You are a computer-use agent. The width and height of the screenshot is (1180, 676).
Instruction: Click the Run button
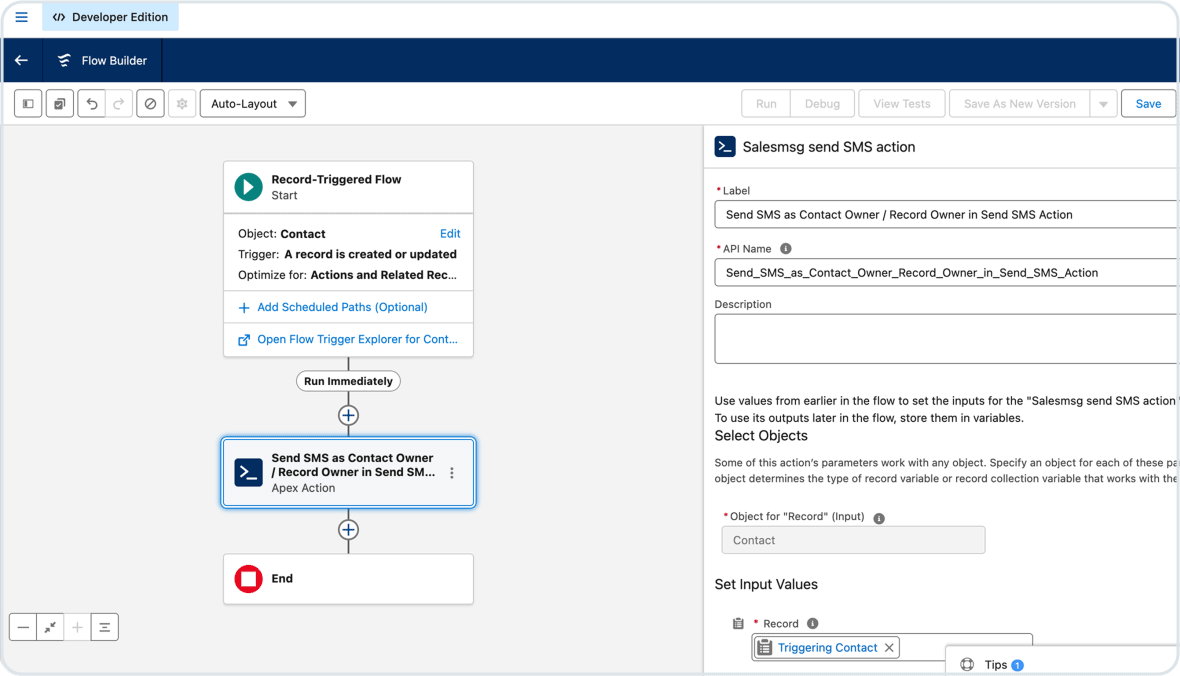766,104
